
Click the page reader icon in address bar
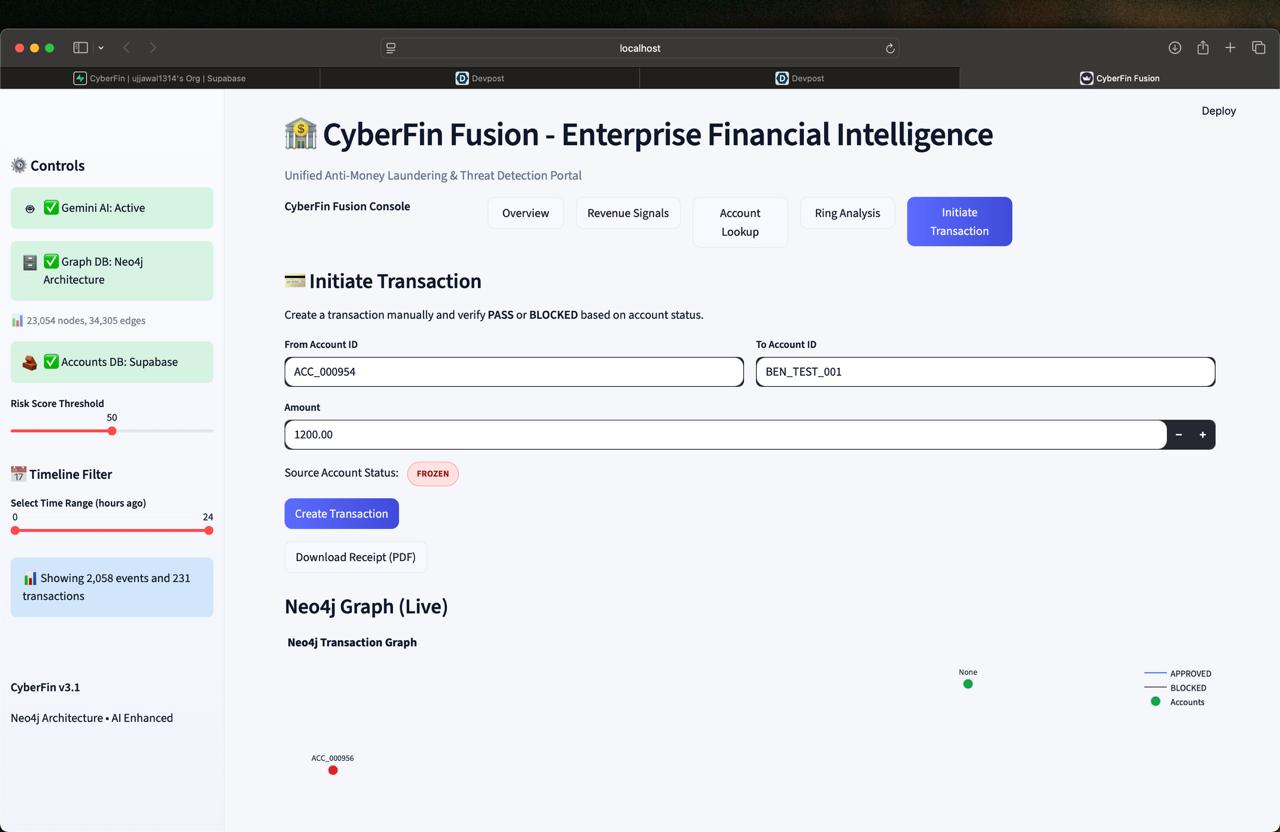click(391, 48)
